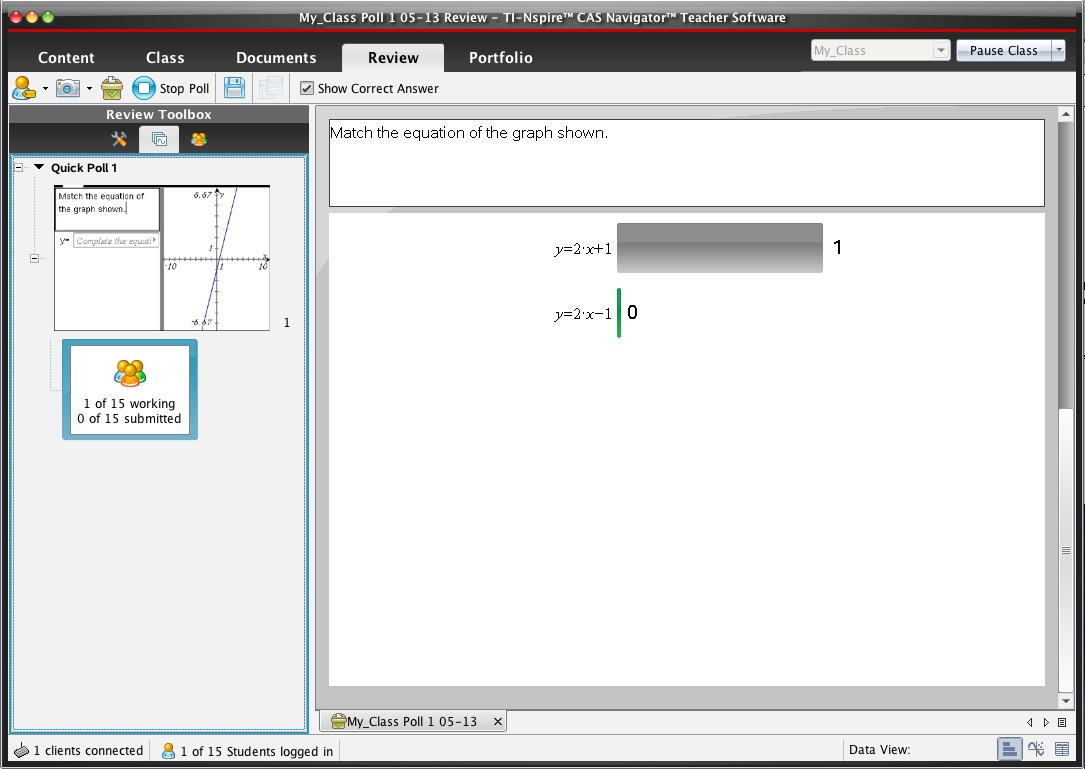1085x769 pixels.
Task: Save the poll with floppy disk icon
Action: click(x=234, y=88)
